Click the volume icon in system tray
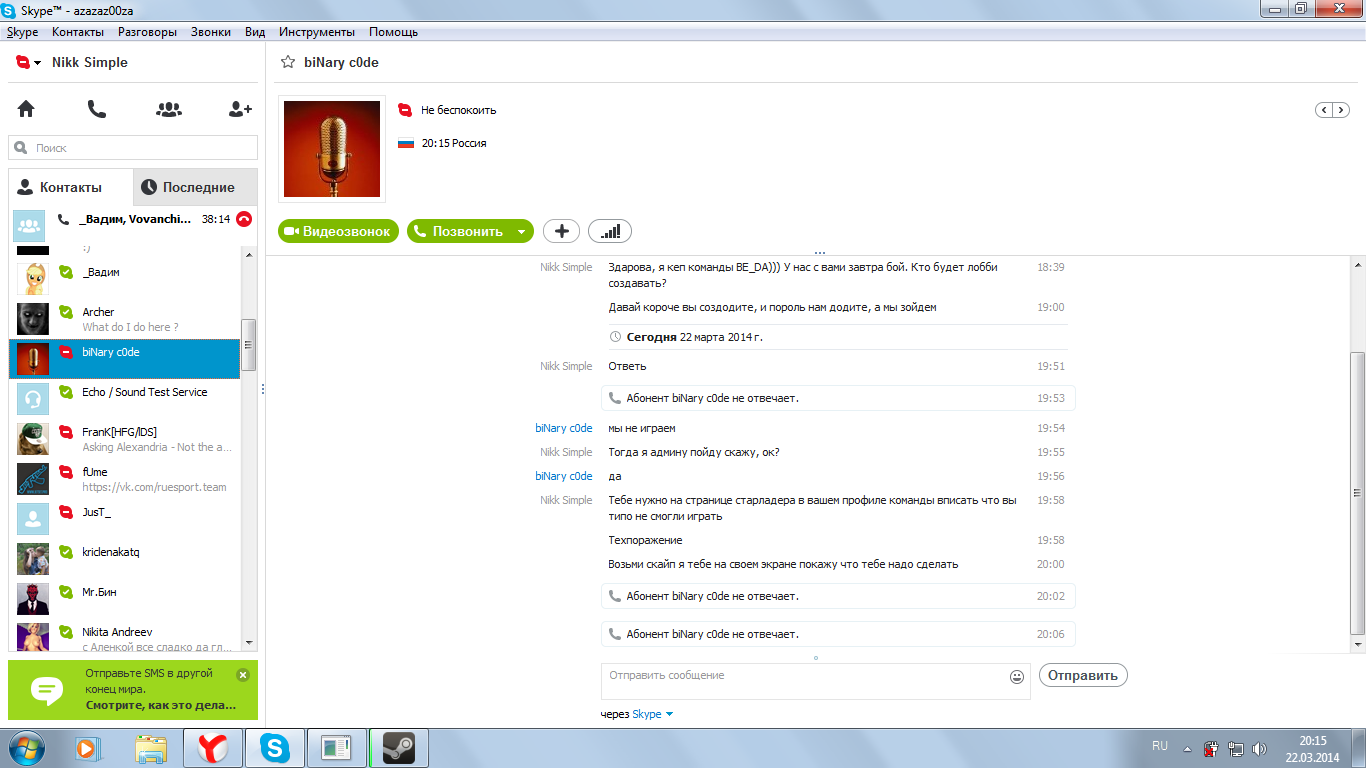Screen dimensions: 1366x768 point(1261,748)
